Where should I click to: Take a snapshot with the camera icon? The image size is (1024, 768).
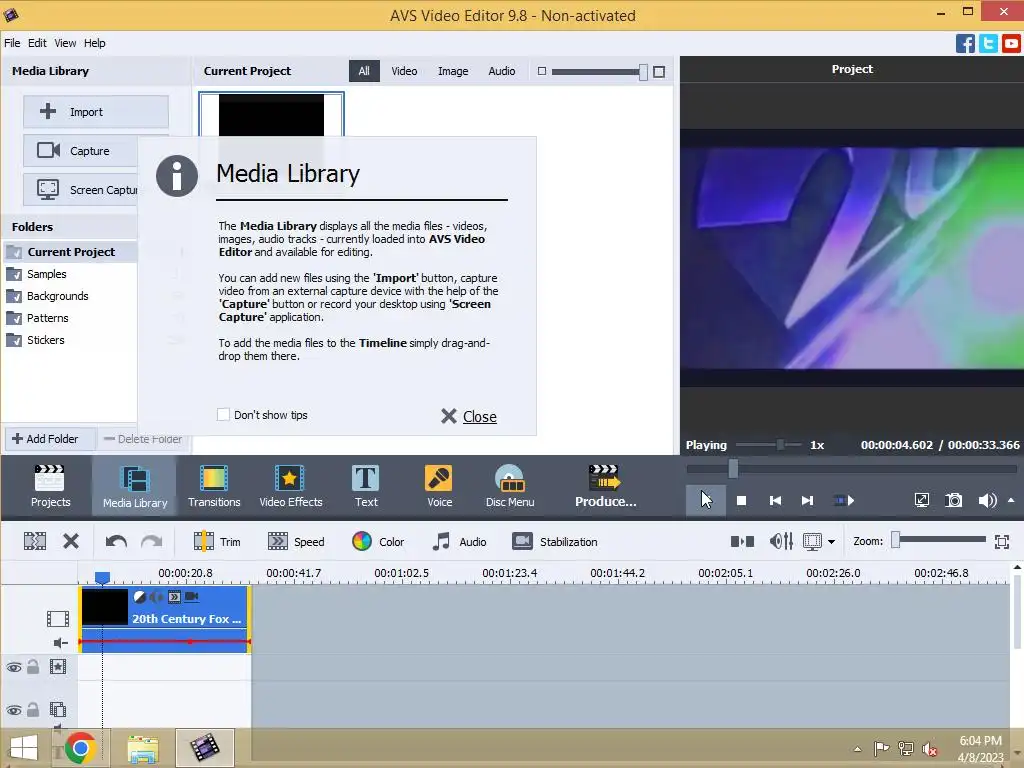pos(953,500)
